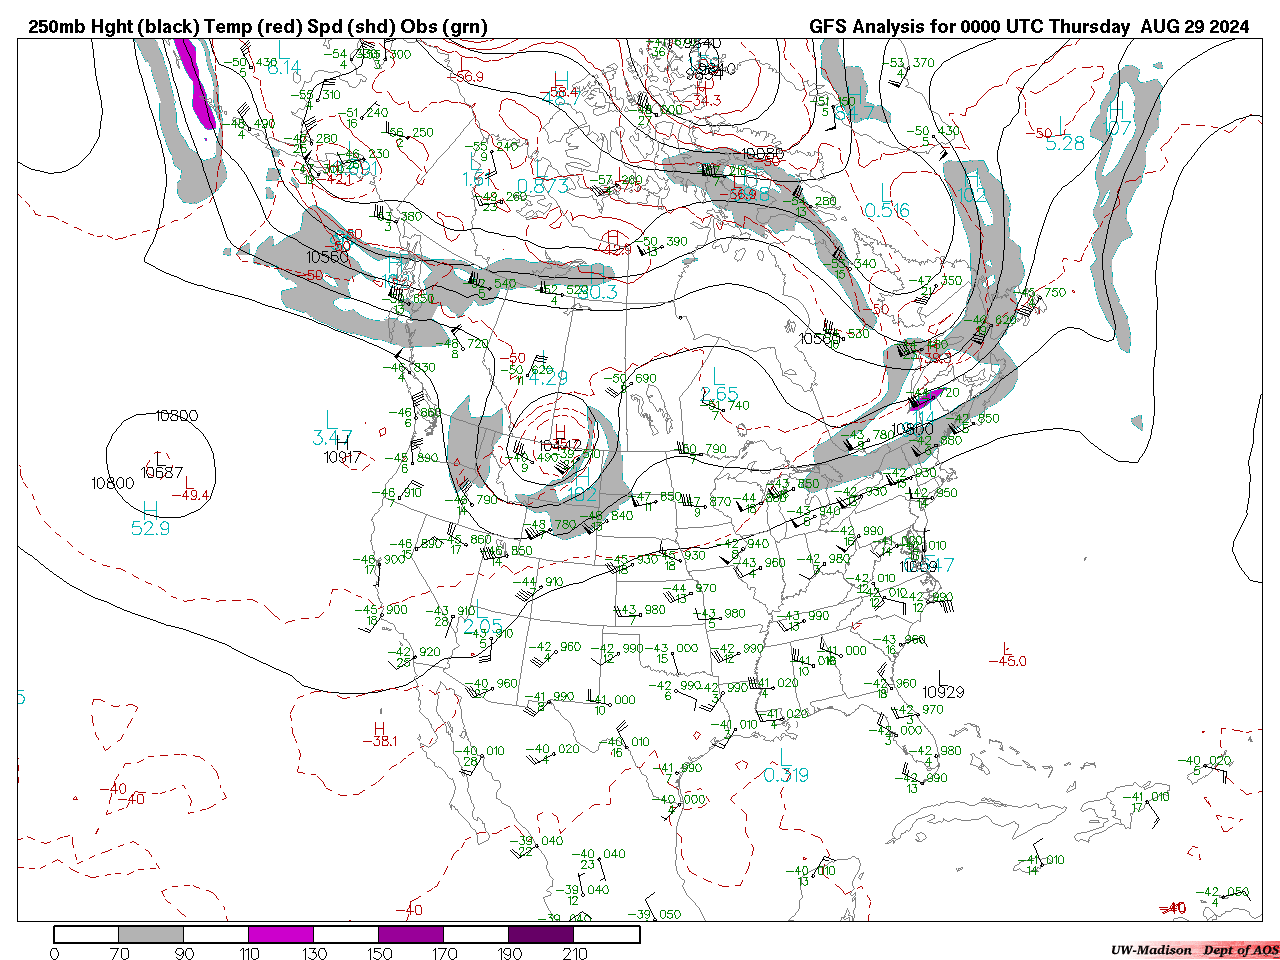Click the "10929" height label off the coast
This screenshot has height=960, width=1280.
pos(943,692)
